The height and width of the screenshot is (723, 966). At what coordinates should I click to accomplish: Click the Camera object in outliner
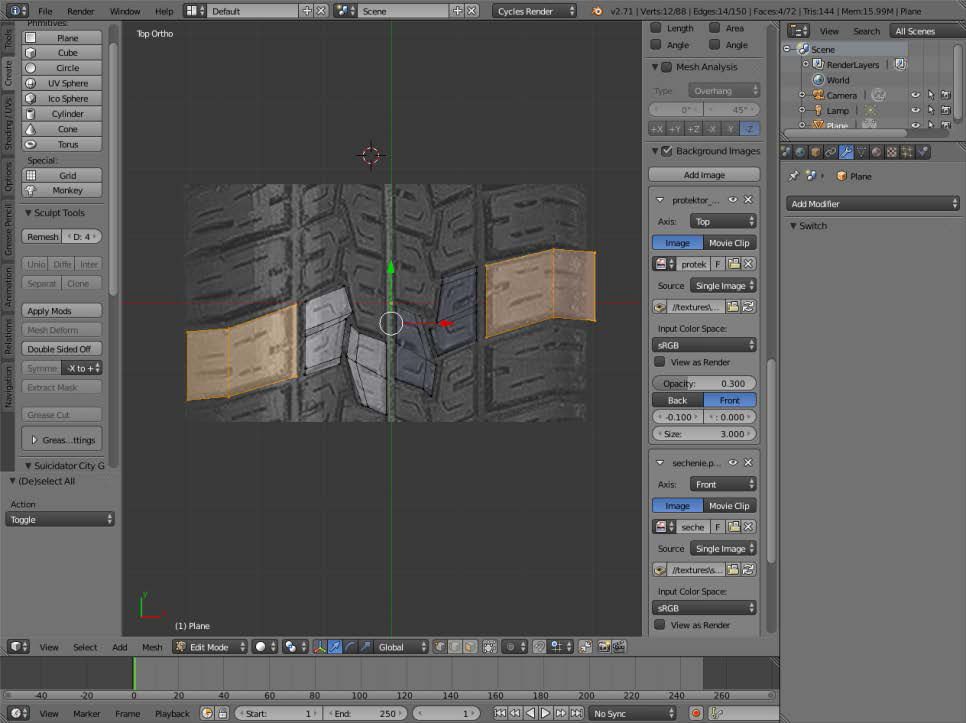pos(840,95)
